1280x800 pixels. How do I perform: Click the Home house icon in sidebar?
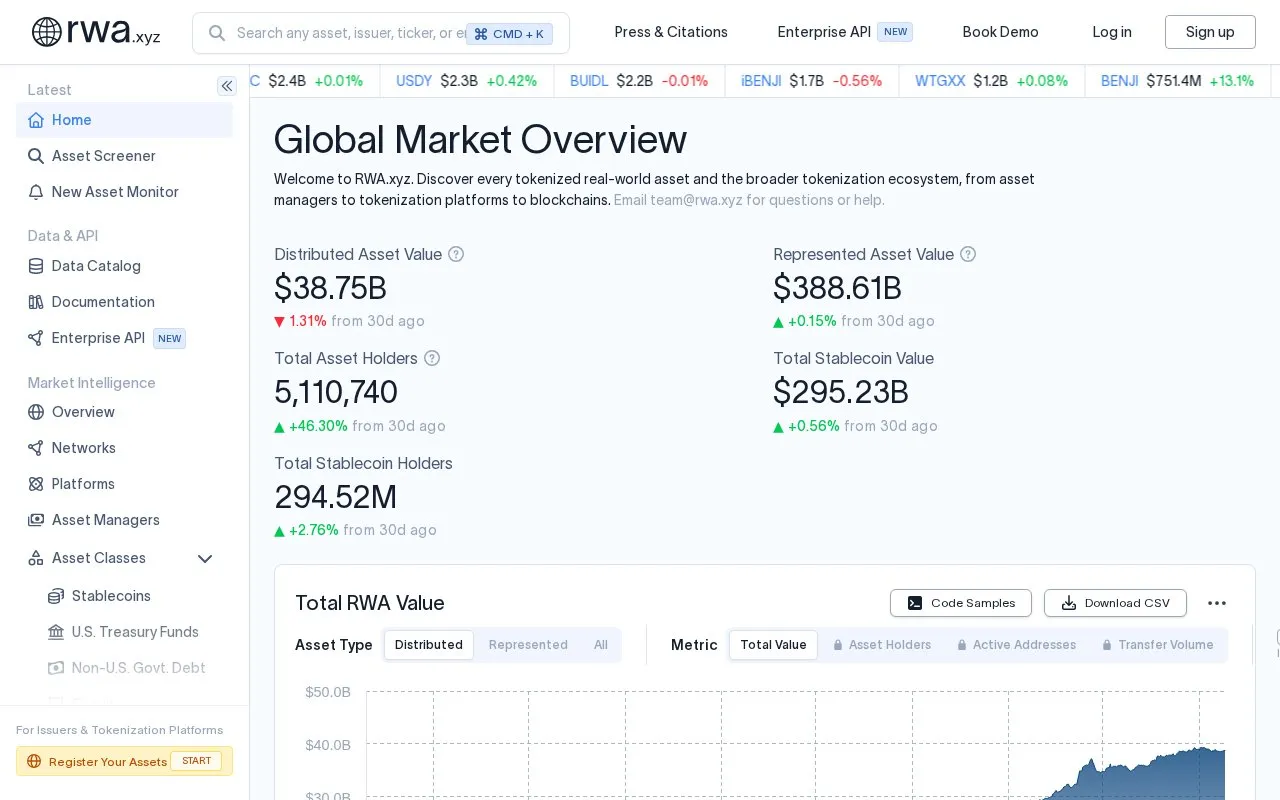36,120
